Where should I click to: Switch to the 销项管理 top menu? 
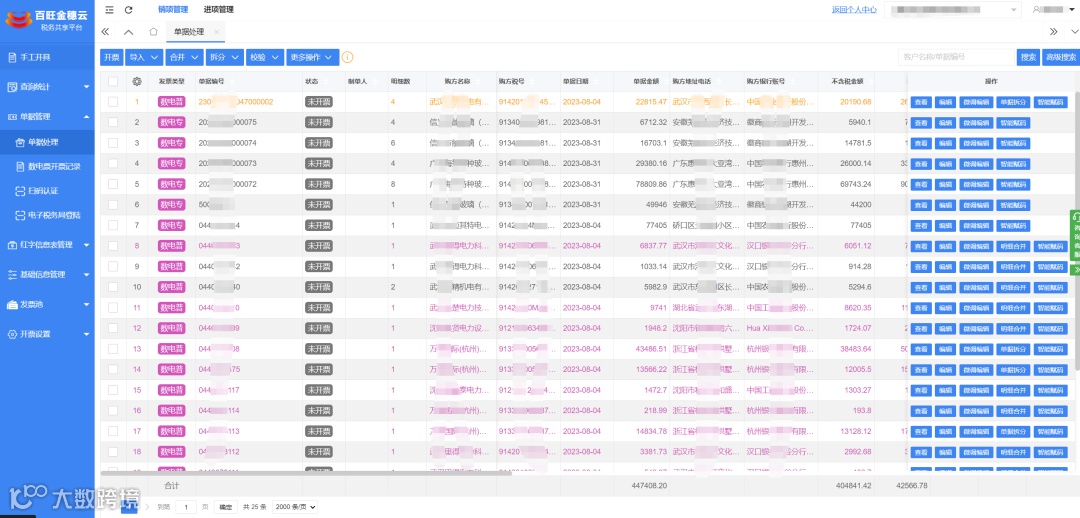[x=173, y=10]
